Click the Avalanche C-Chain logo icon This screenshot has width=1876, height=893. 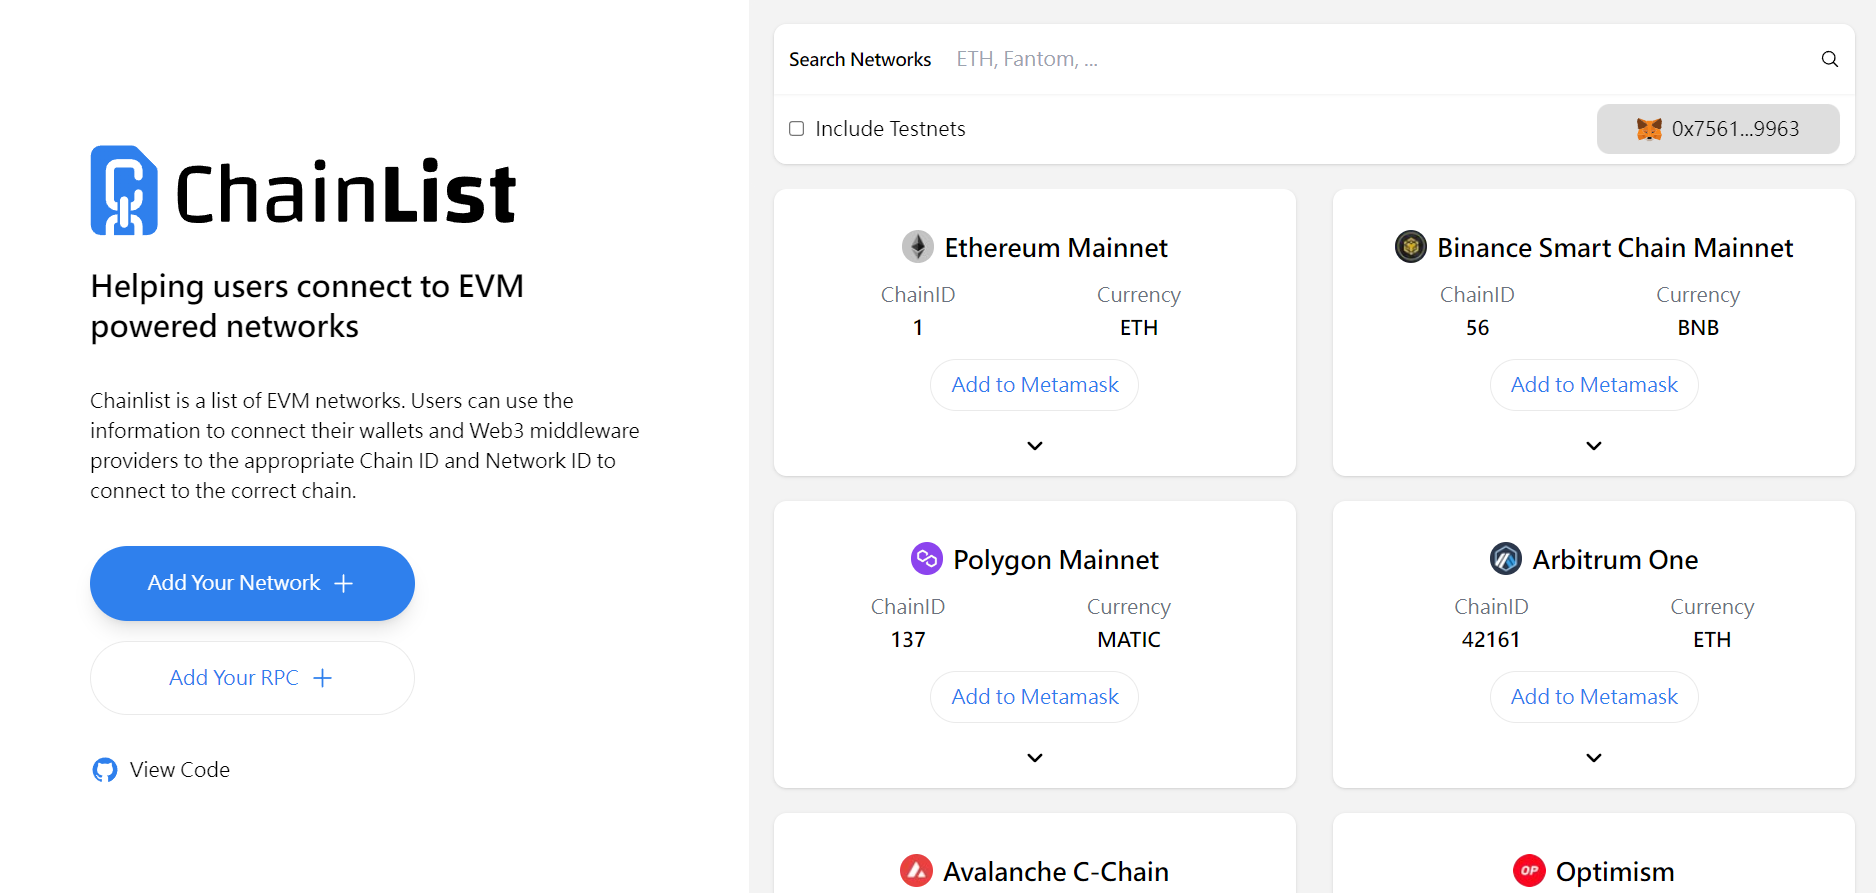916,871
